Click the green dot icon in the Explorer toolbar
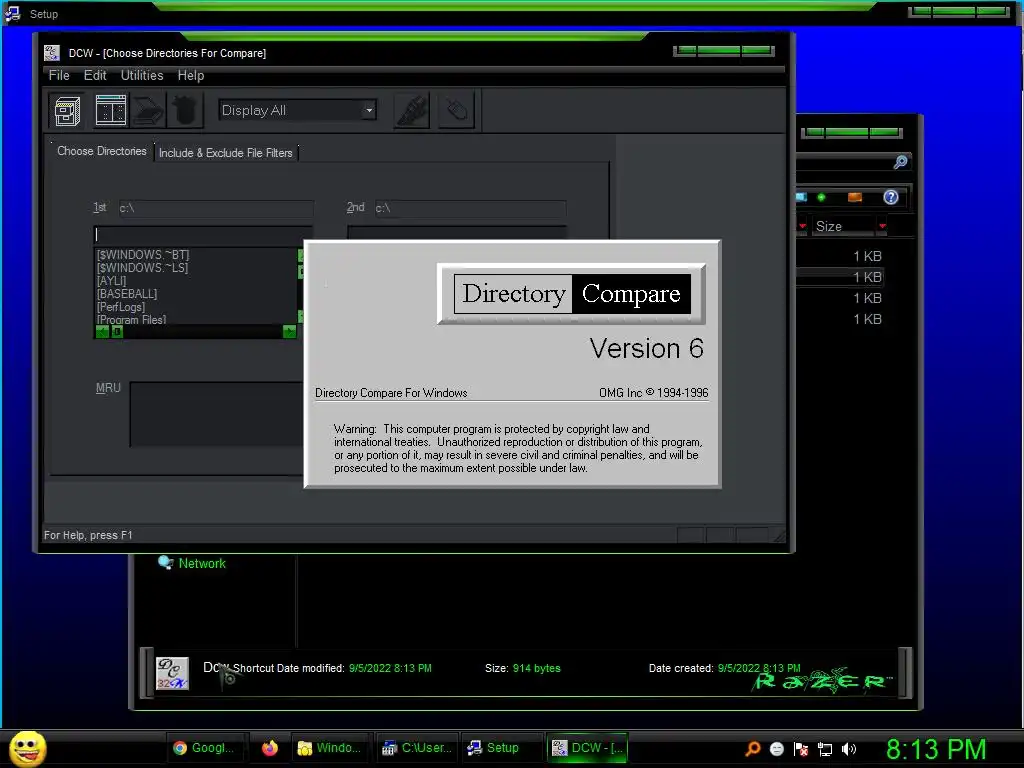The height and width of the screenshot is (768, 1024). tap(821, 197)
